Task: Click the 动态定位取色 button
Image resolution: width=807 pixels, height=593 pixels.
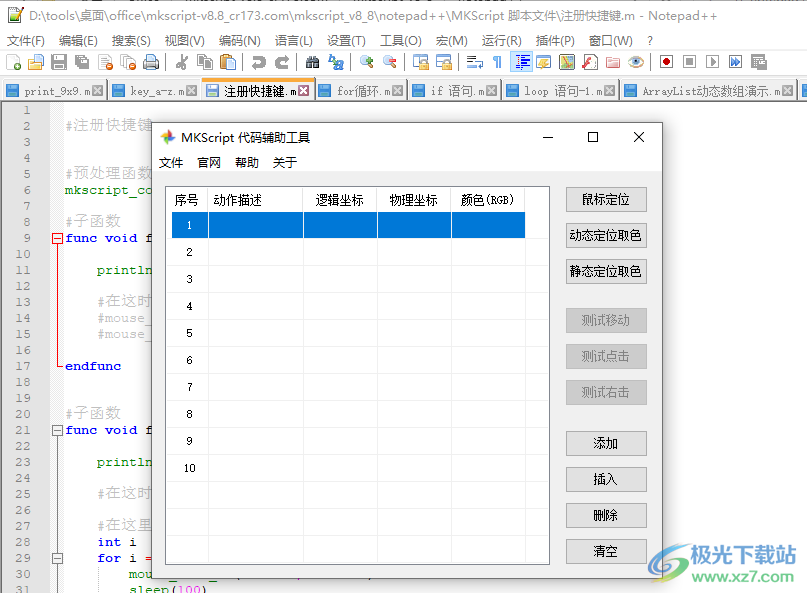Action: click(x=606, y=236)
